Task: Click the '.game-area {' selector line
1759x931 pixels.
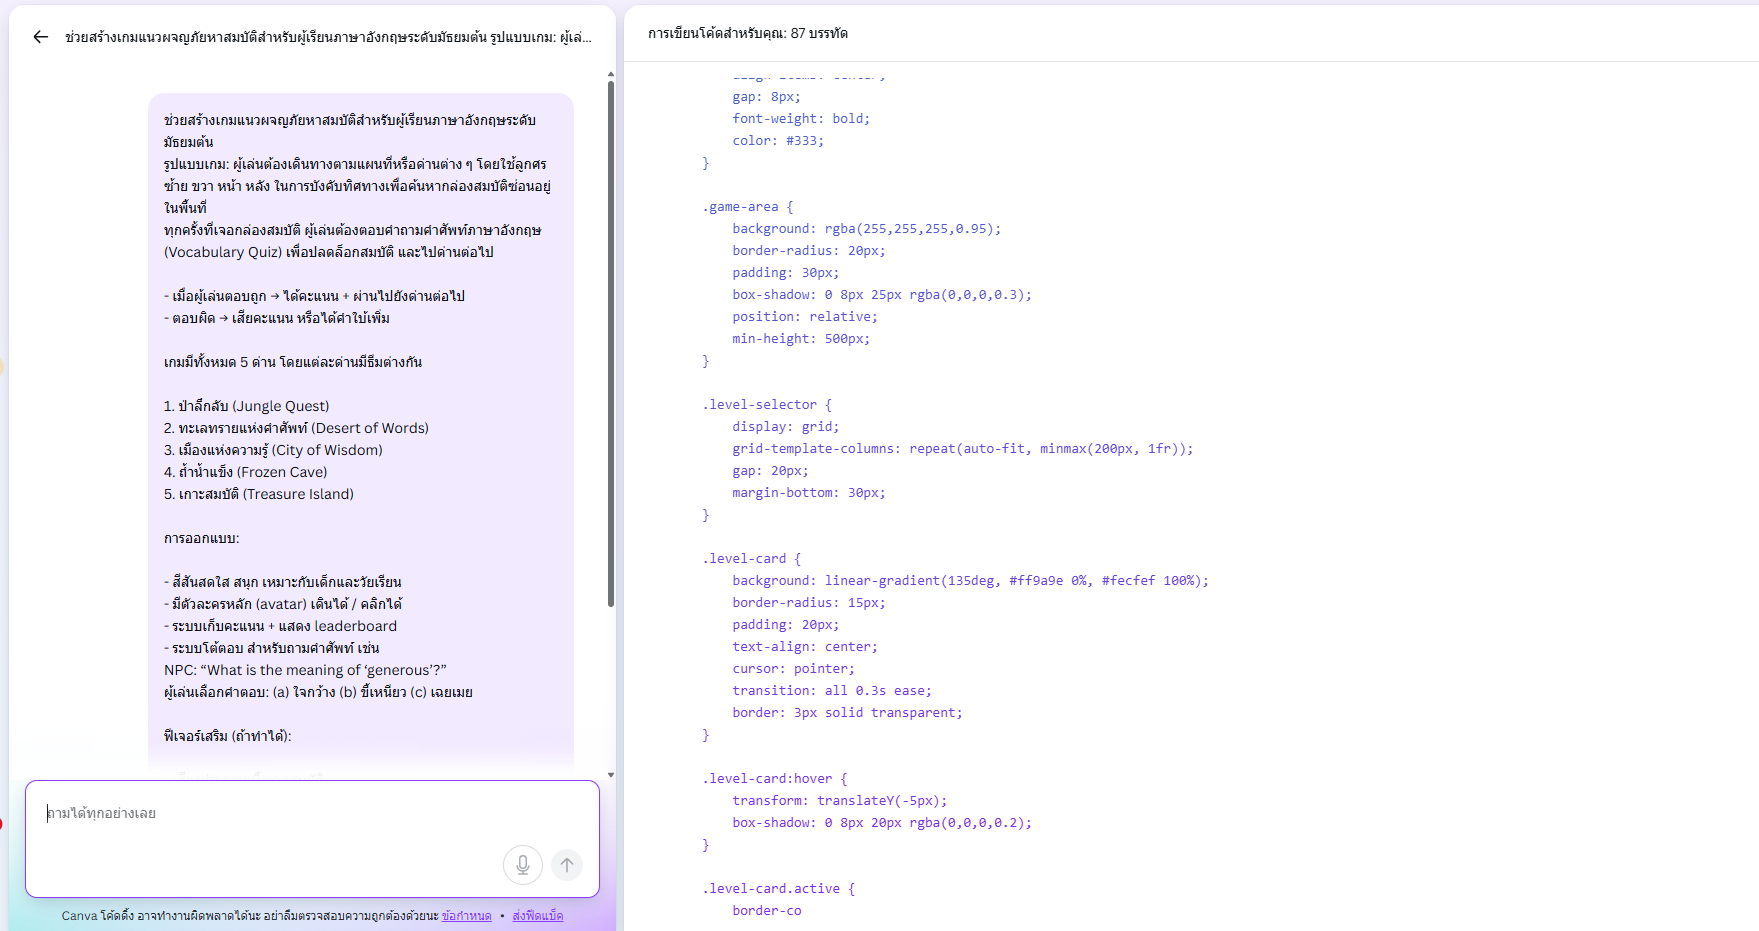Action: (x=747, y=207)
